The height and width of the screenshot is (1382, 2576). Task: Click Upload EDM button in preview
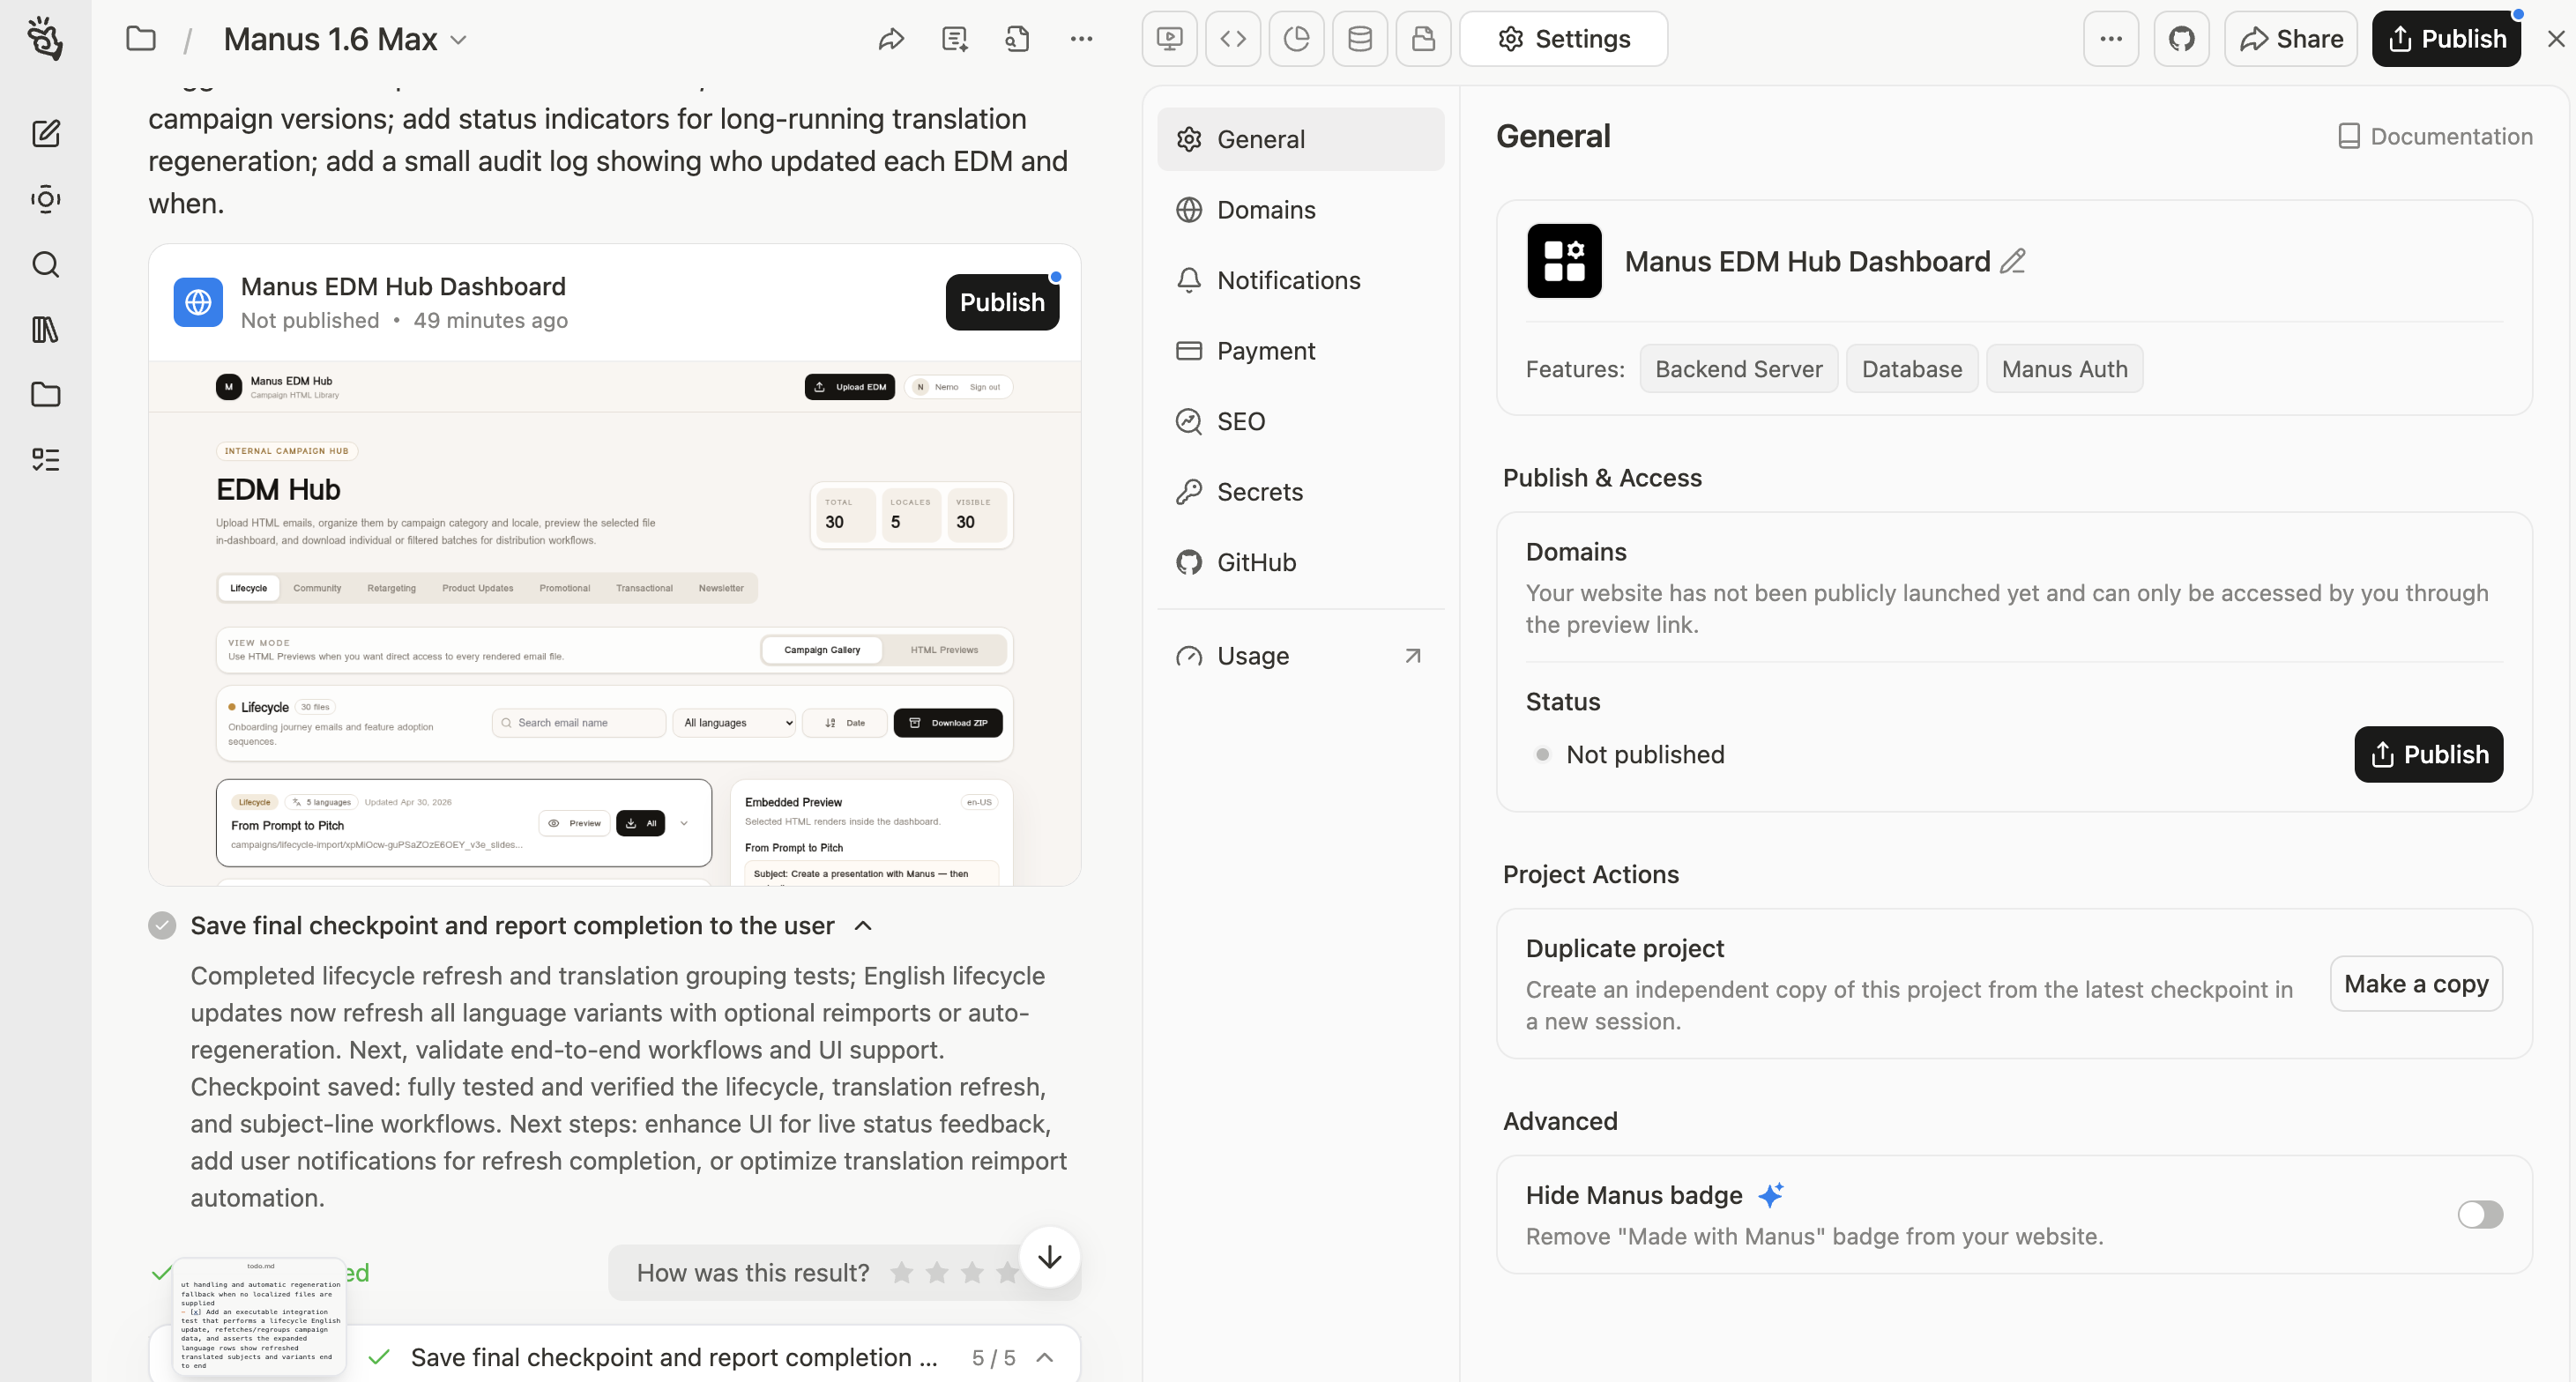click(x=850, y=387)
